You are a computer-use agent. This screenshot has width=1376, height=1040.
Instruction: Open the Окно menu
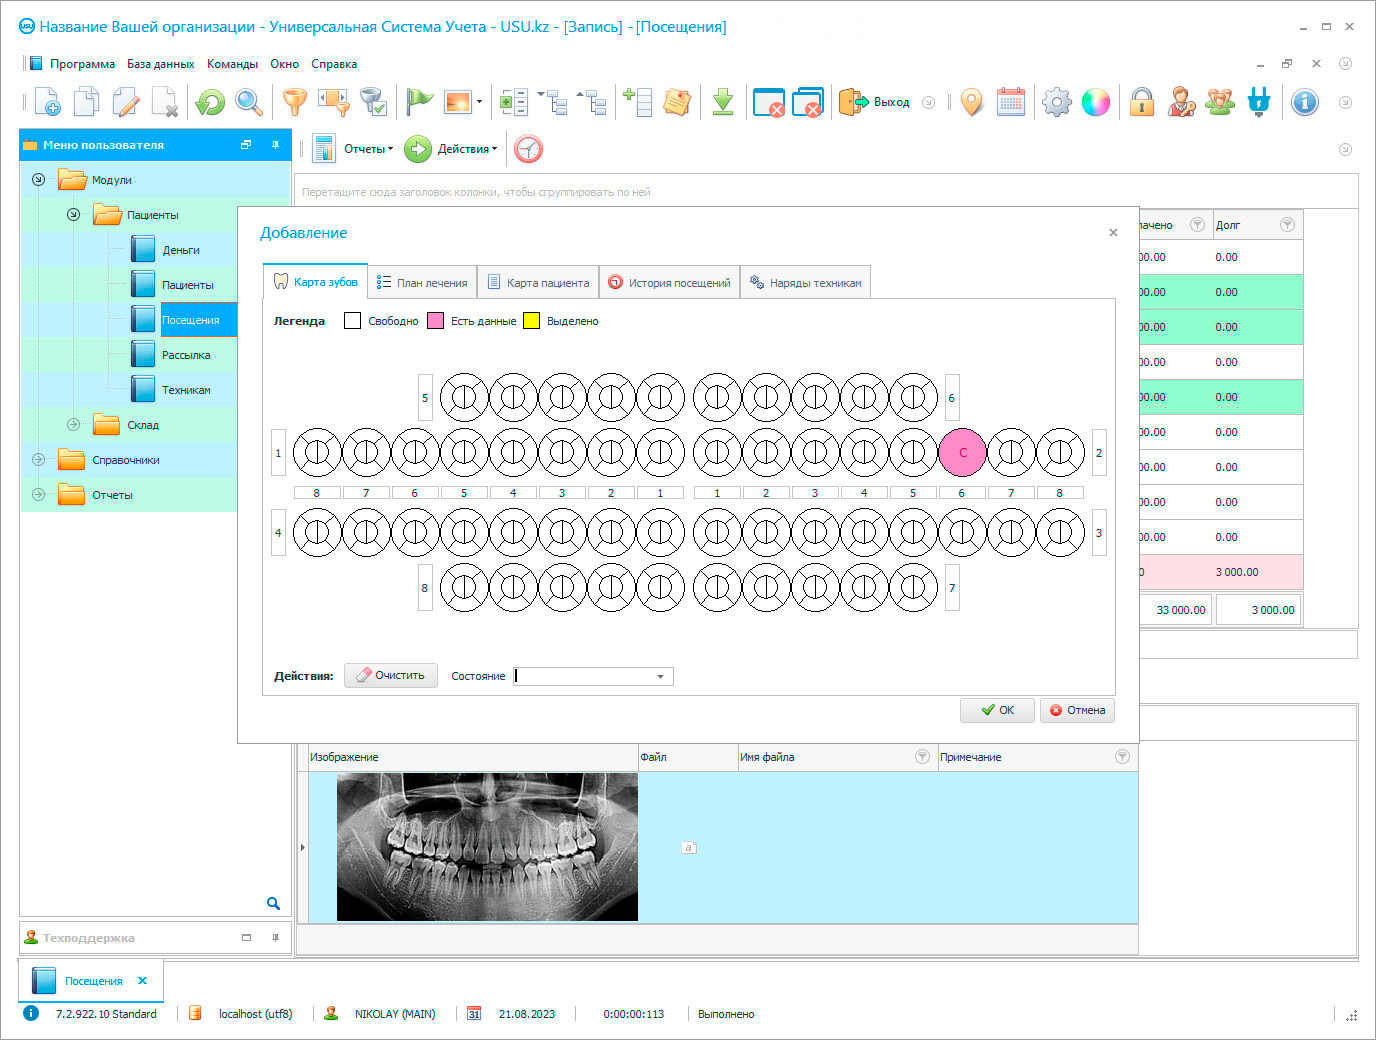pos(284,64)
